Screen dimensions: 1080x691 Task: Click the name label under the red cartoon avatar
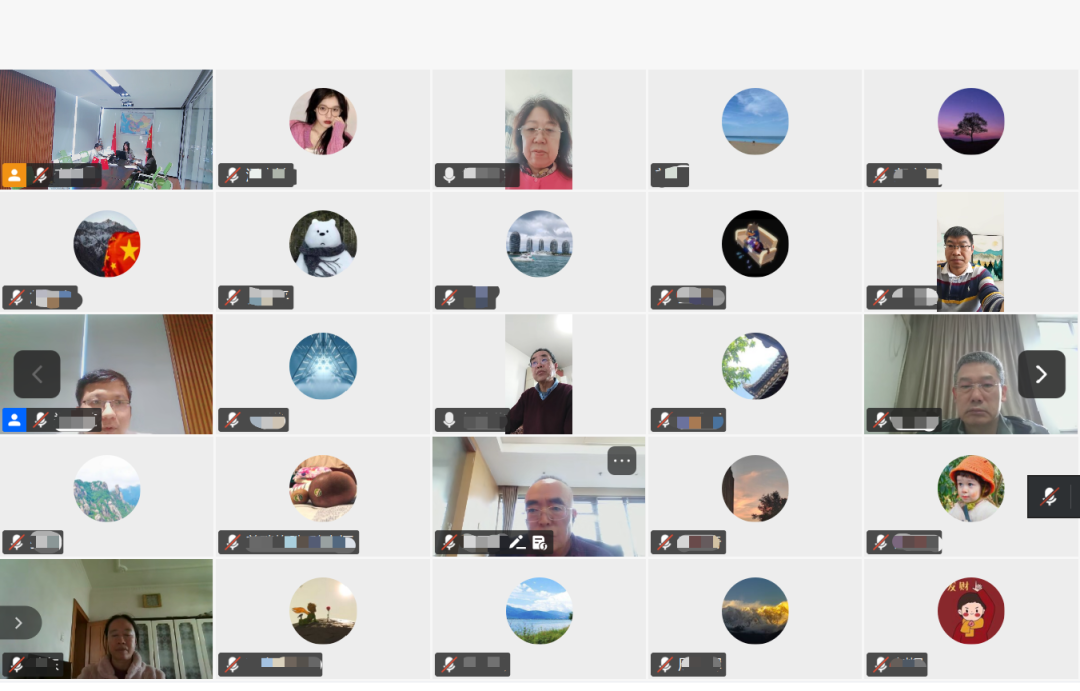click(907, 664)
